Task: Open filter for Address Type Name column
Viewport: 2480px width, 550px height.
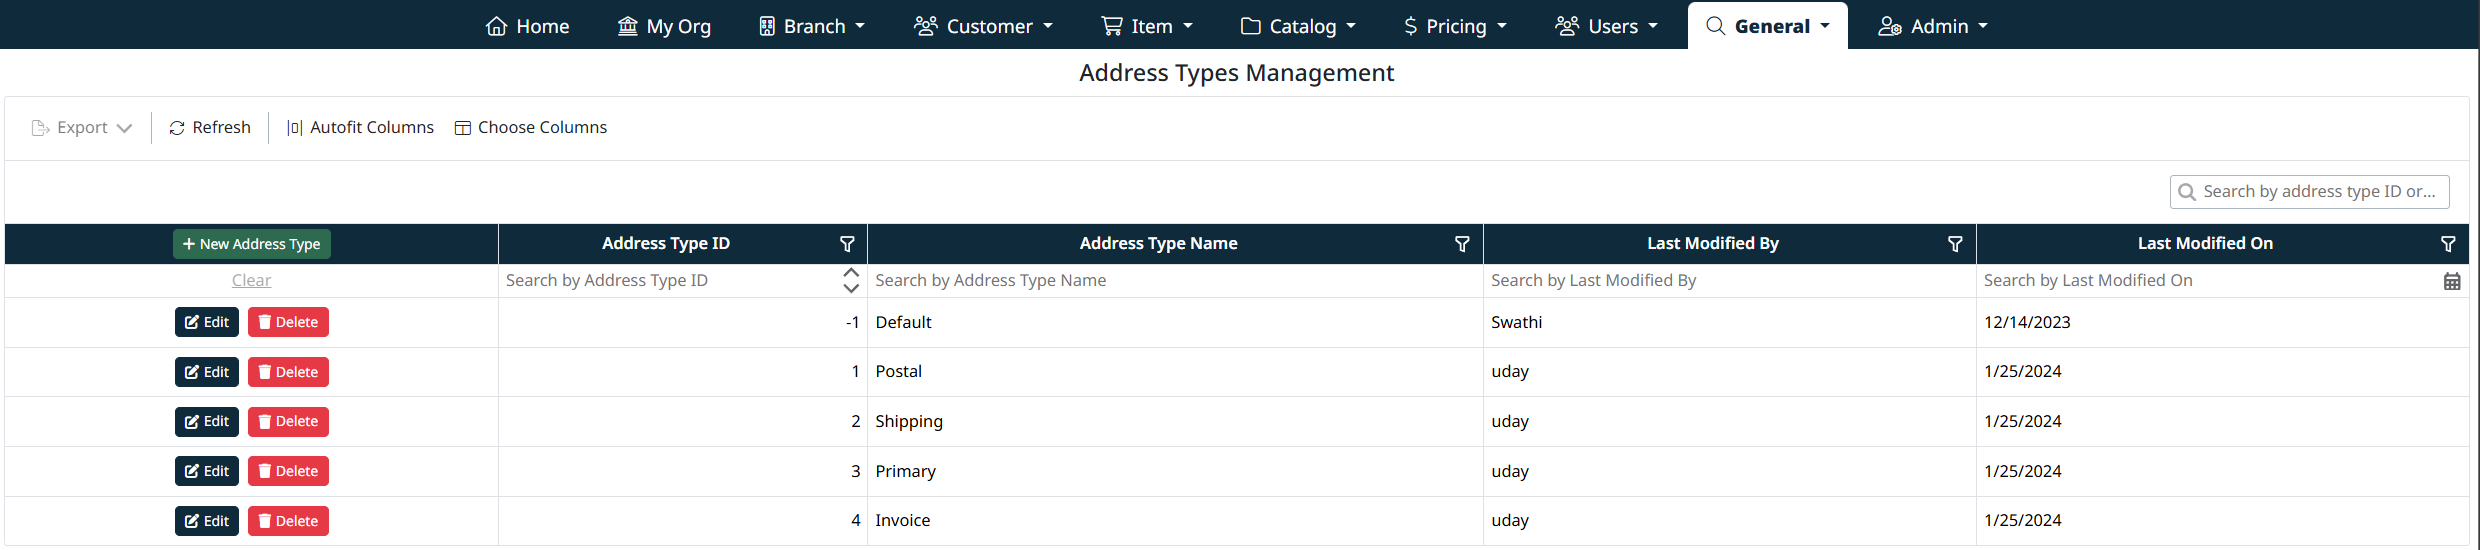Action: click(x=1462, y=244)
